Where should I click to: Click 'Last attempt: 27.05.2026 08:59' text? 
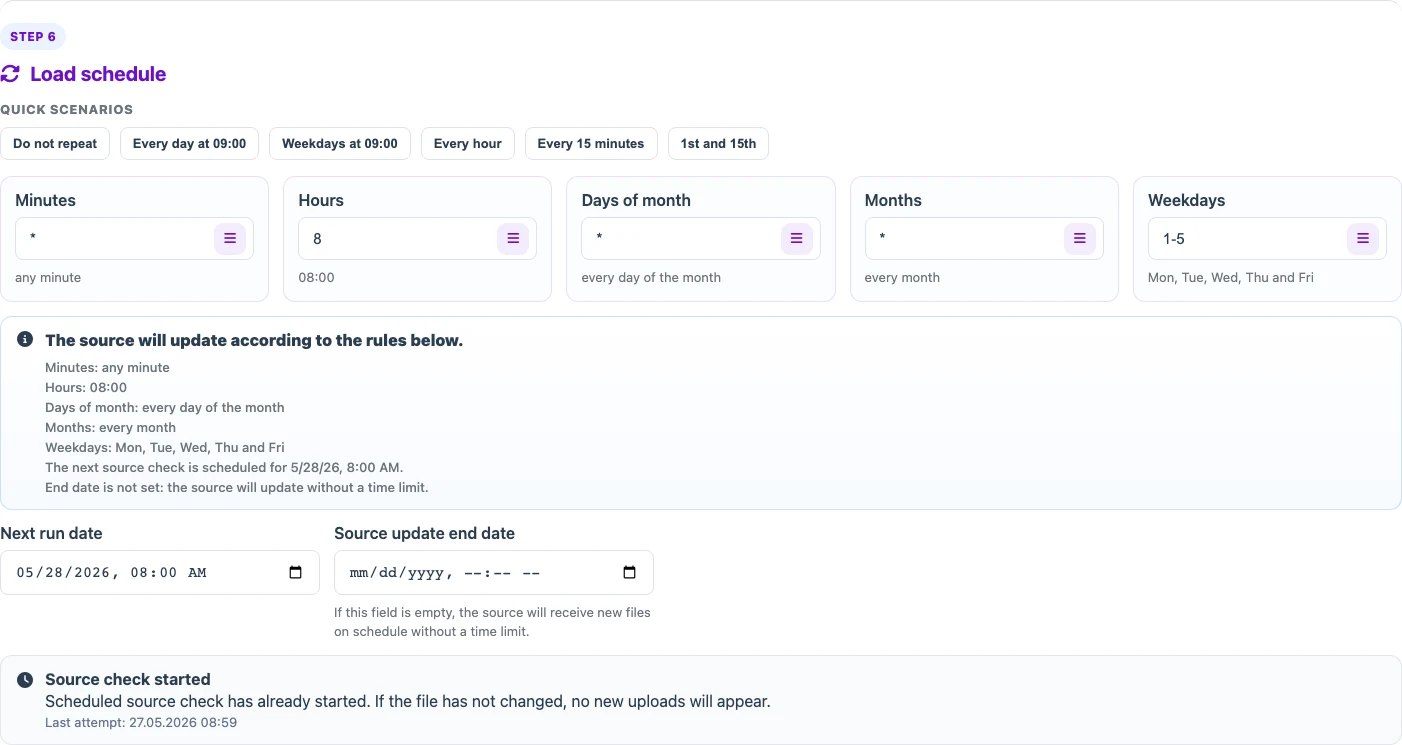(141, 722)
